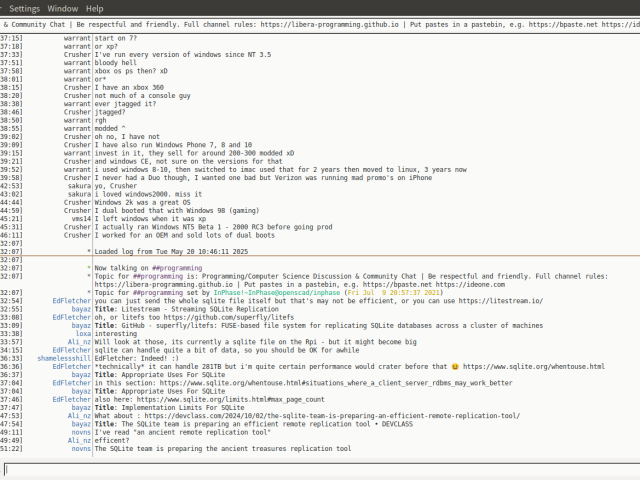Click nick sakura next to 'yo, Crusher'

[x=79, y=186]
